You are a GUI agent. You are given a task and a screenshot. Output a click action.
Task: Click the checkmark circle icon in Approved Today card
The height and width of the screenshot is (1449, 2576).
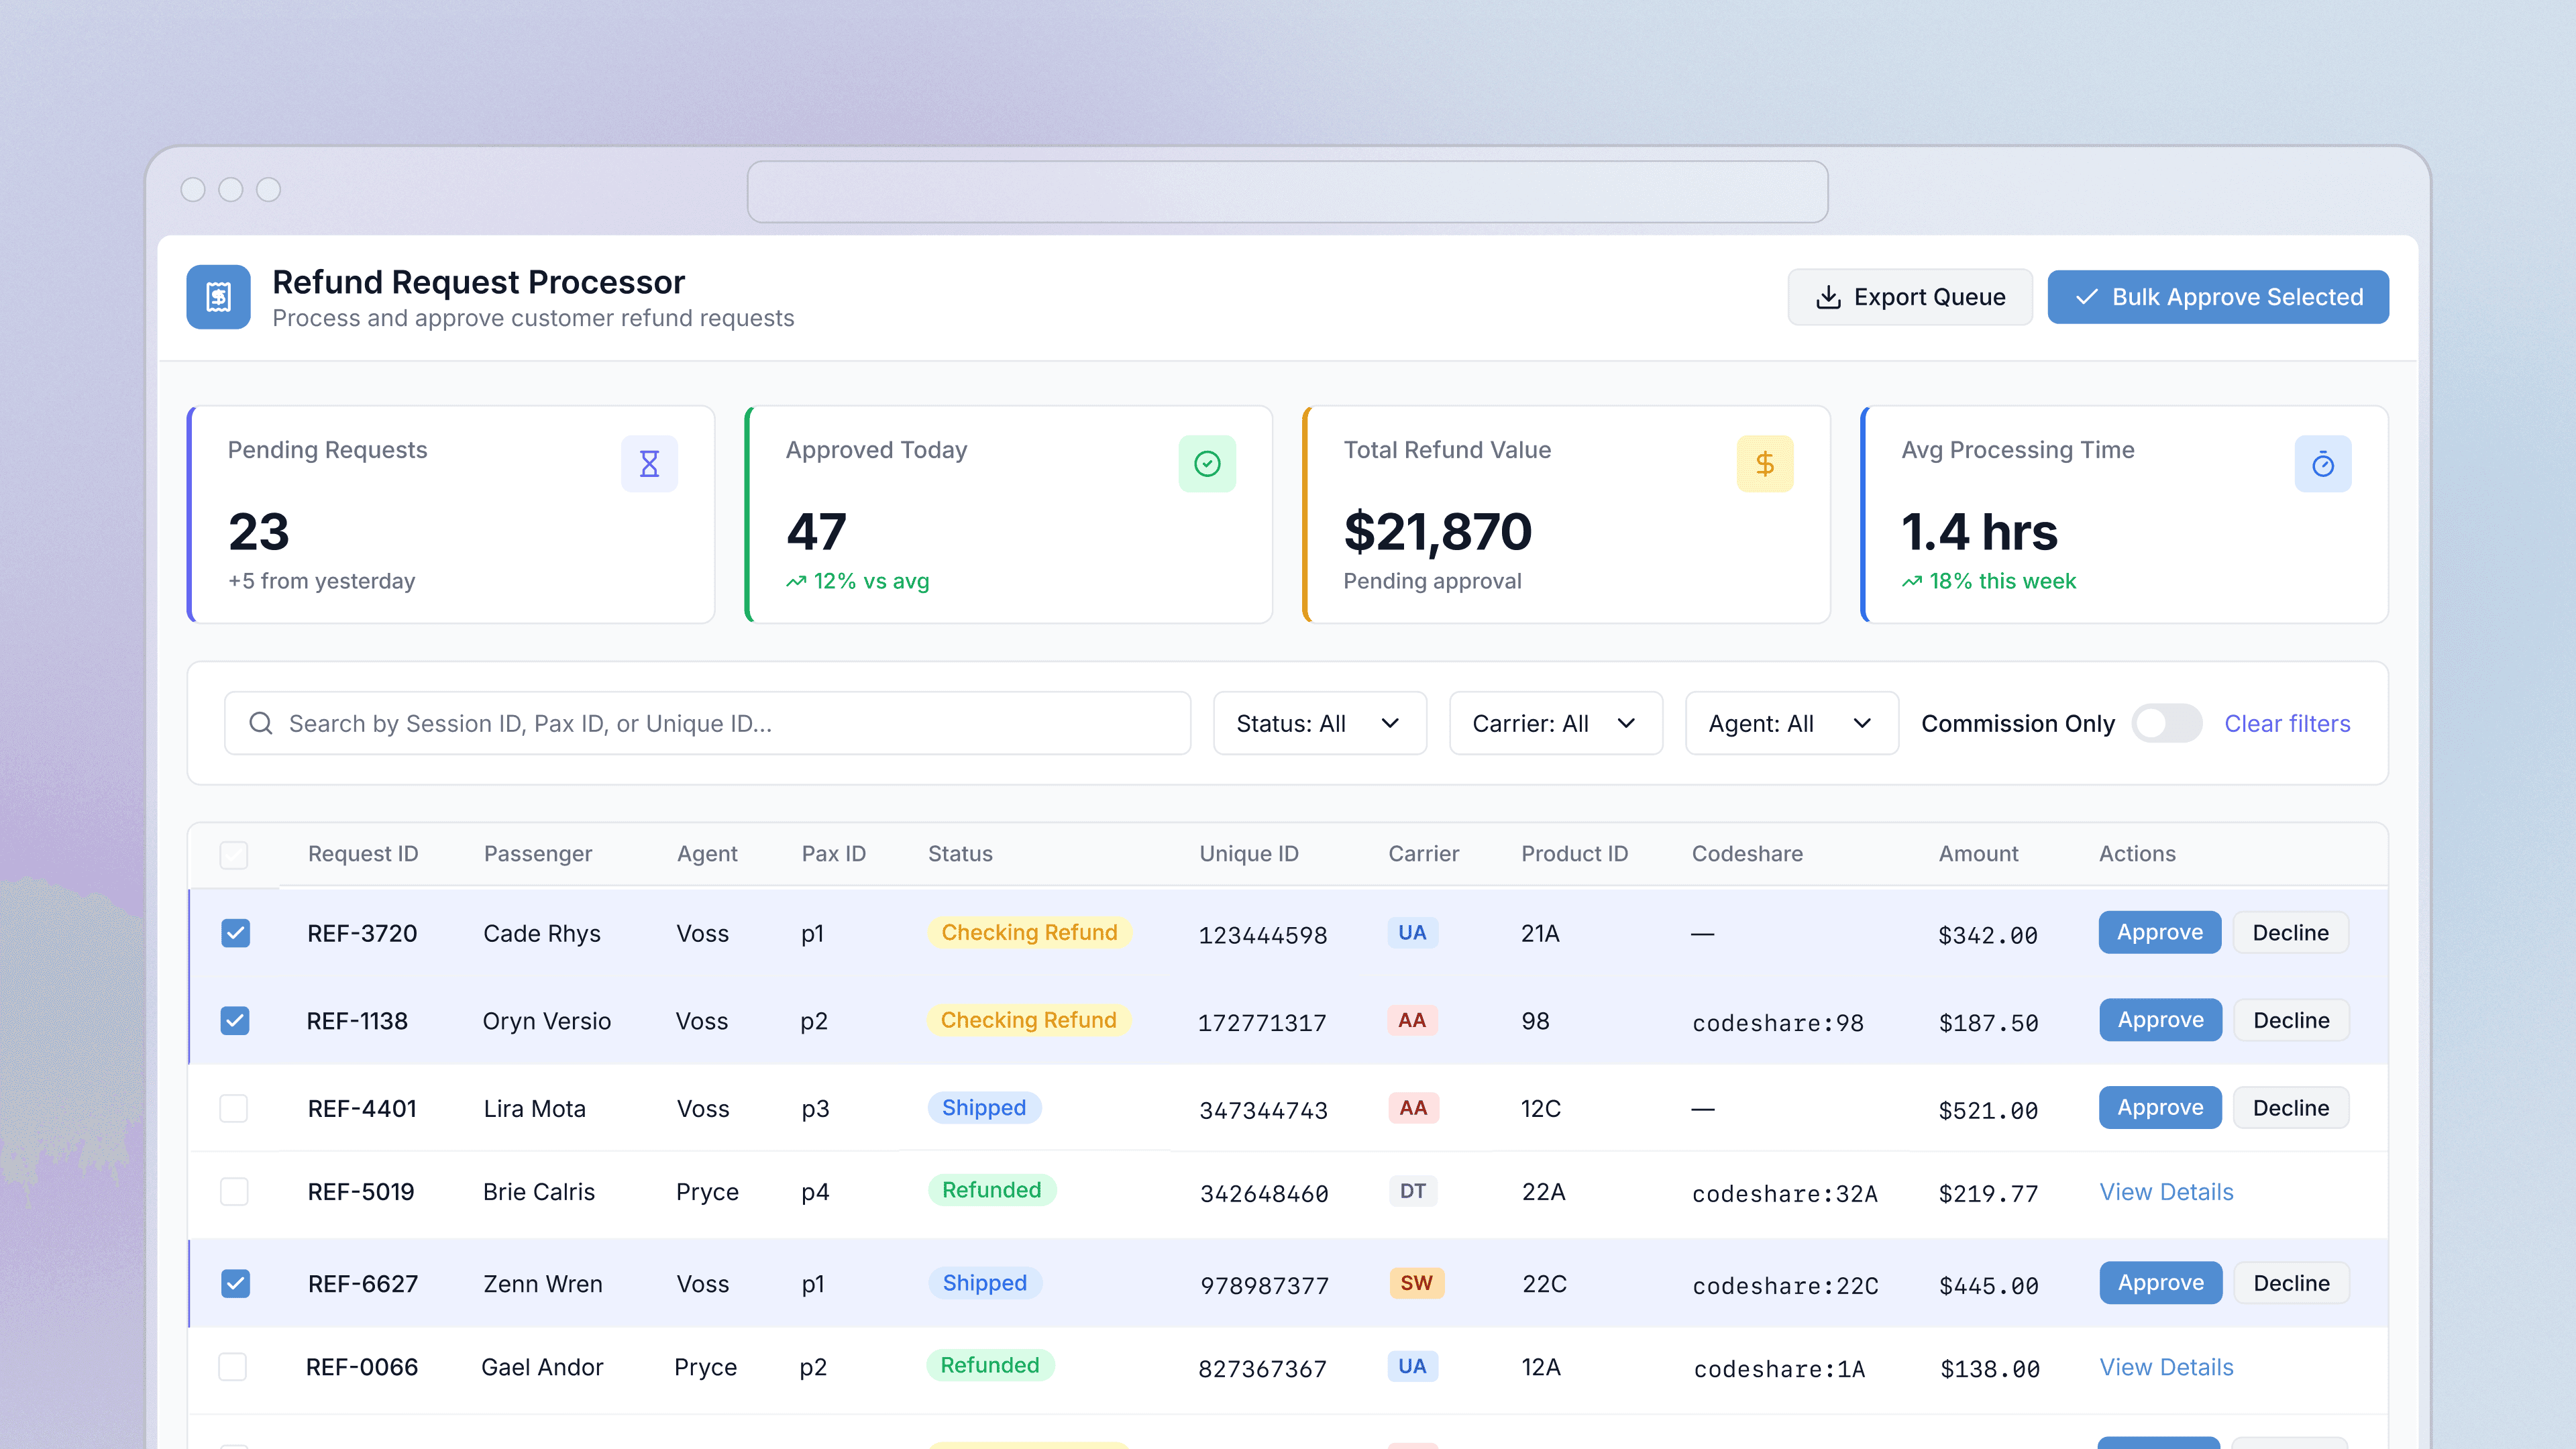click(1207, 464)
